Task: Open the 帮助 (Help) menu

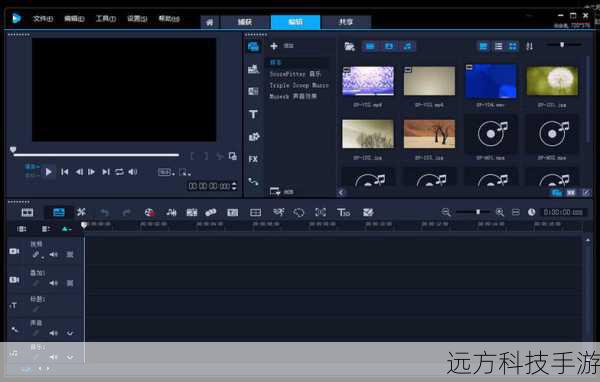Action: click(x=169, y=18)
